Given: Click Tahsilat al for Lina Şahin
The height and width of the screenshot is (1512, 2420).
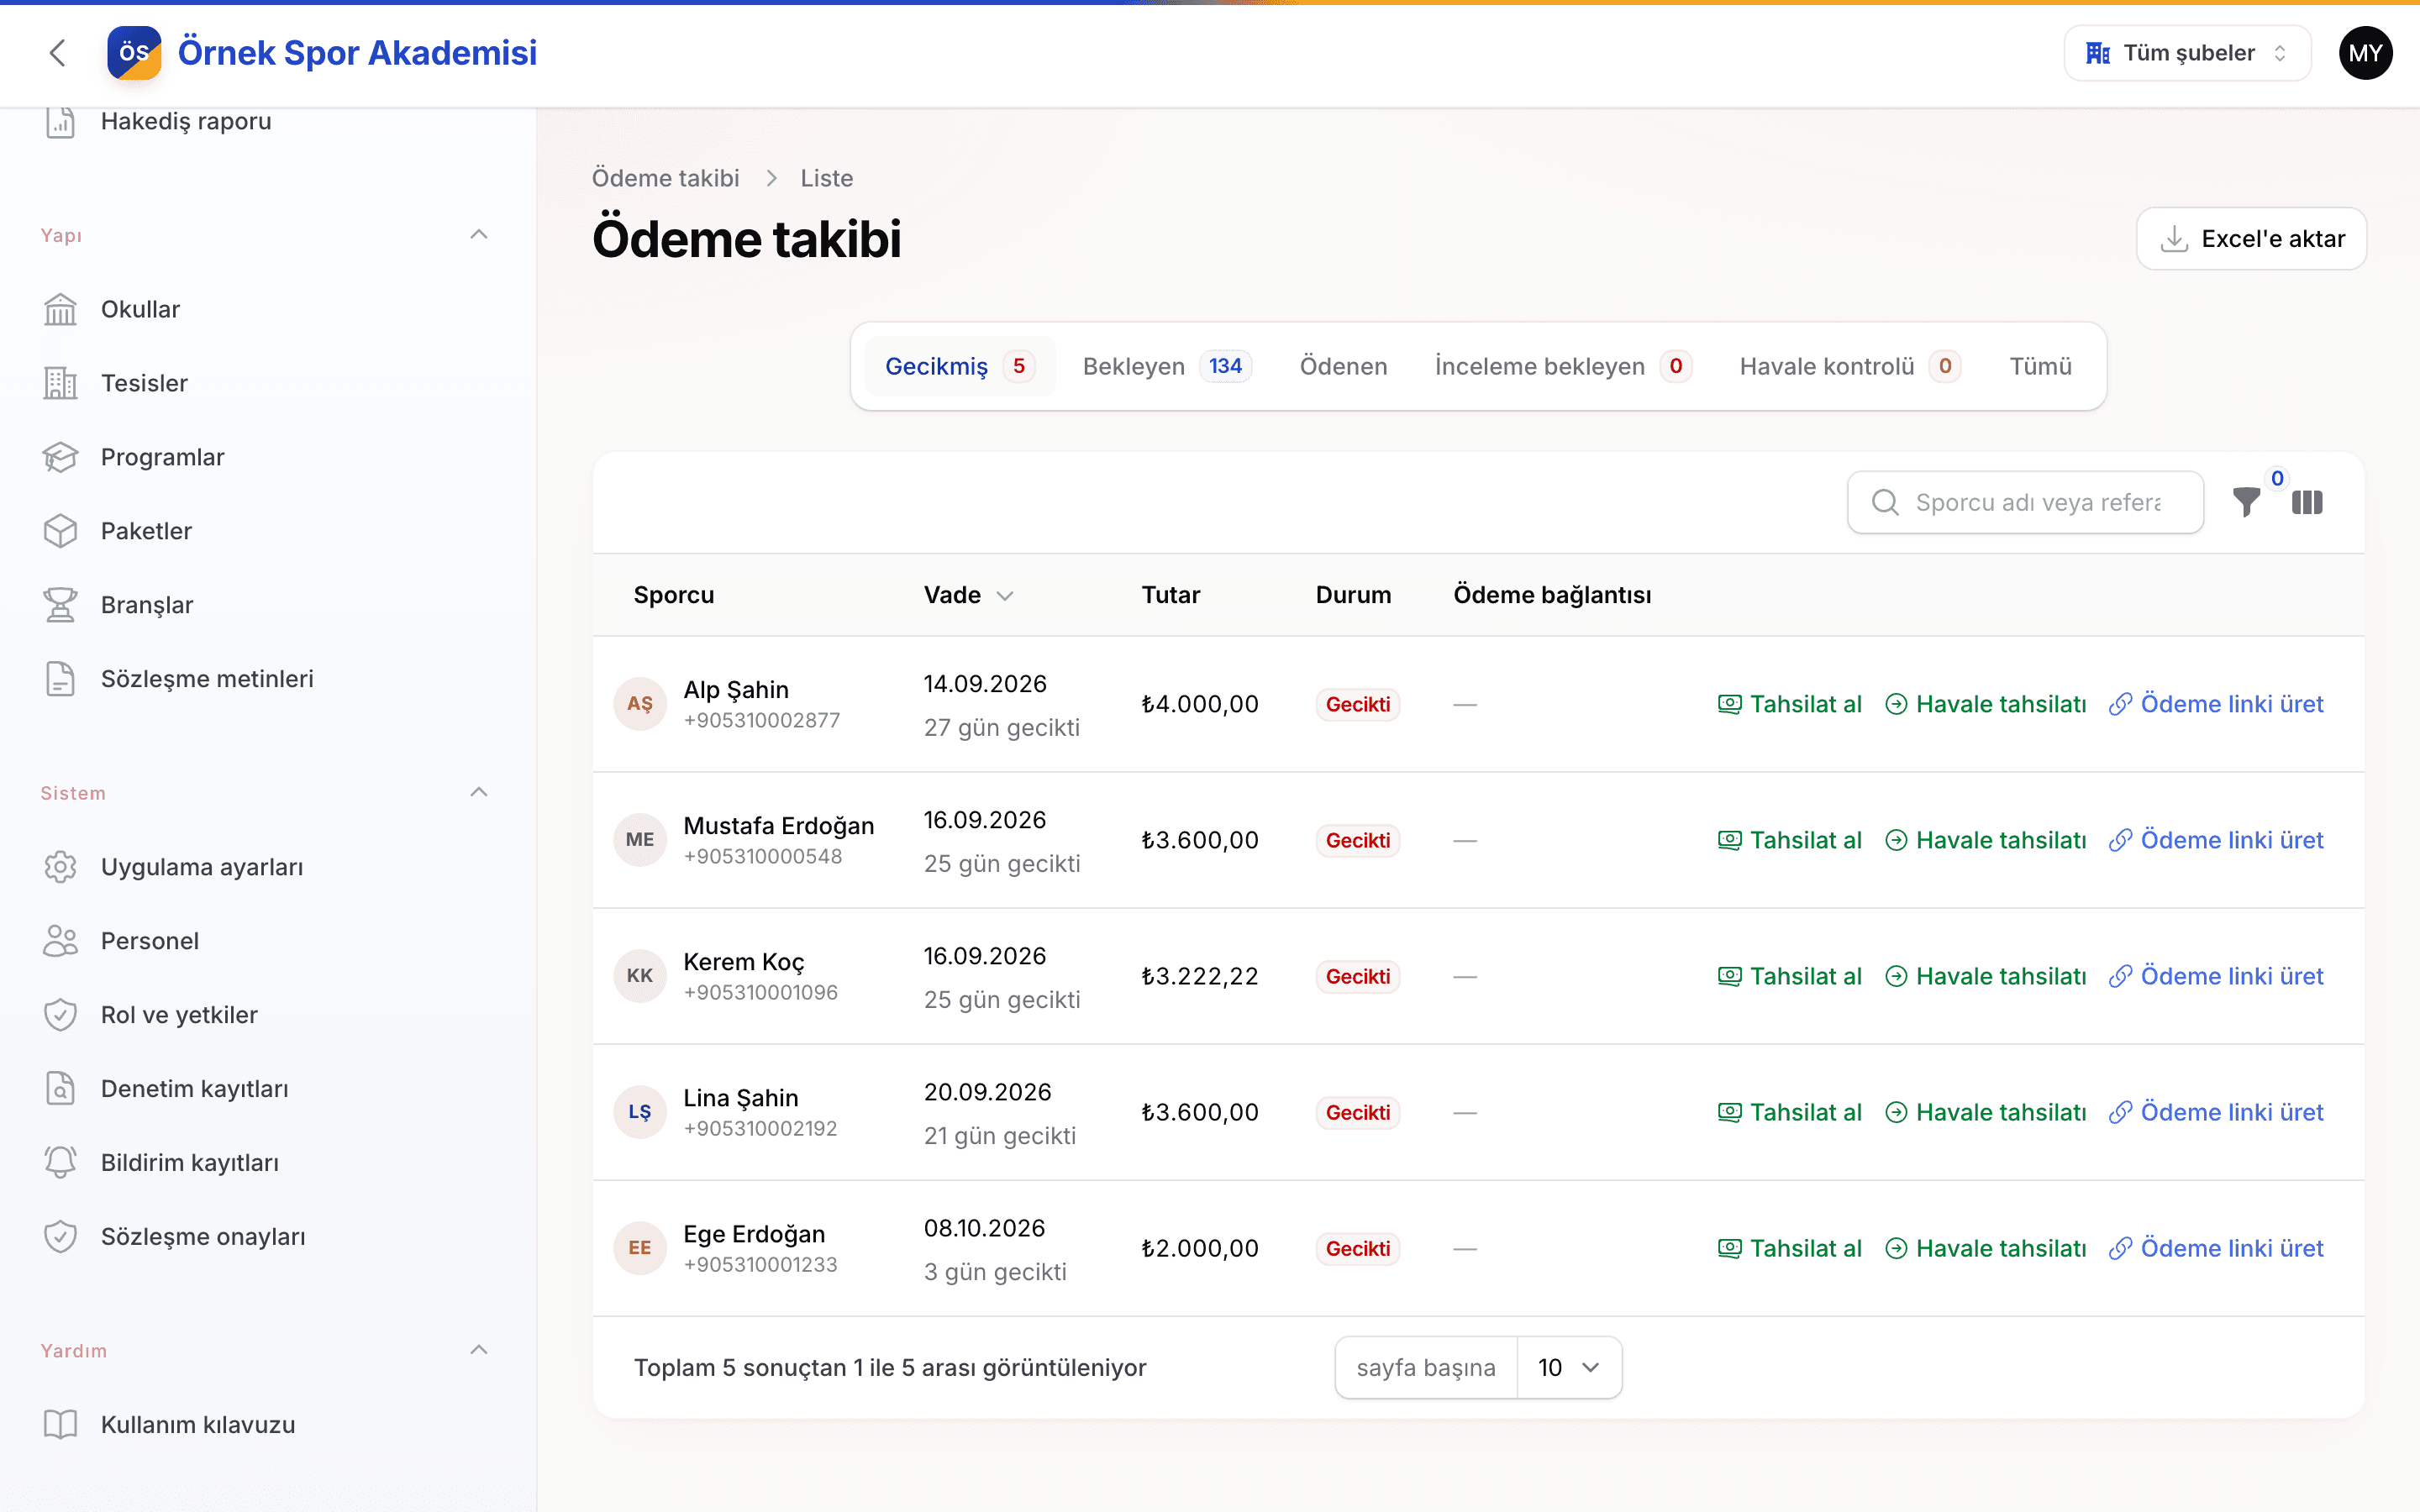Looking at the screenshot, I should [x=1789, y=1112].
